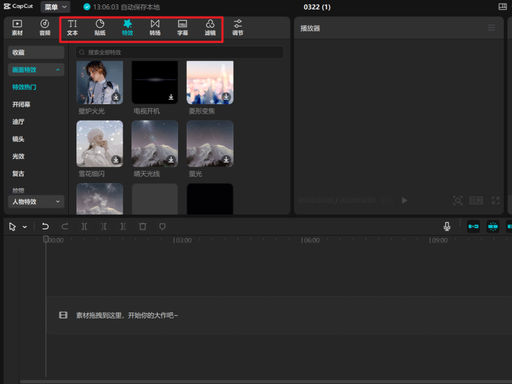512x384 pixels.
Task: Undo the last action
Action: 45,227
